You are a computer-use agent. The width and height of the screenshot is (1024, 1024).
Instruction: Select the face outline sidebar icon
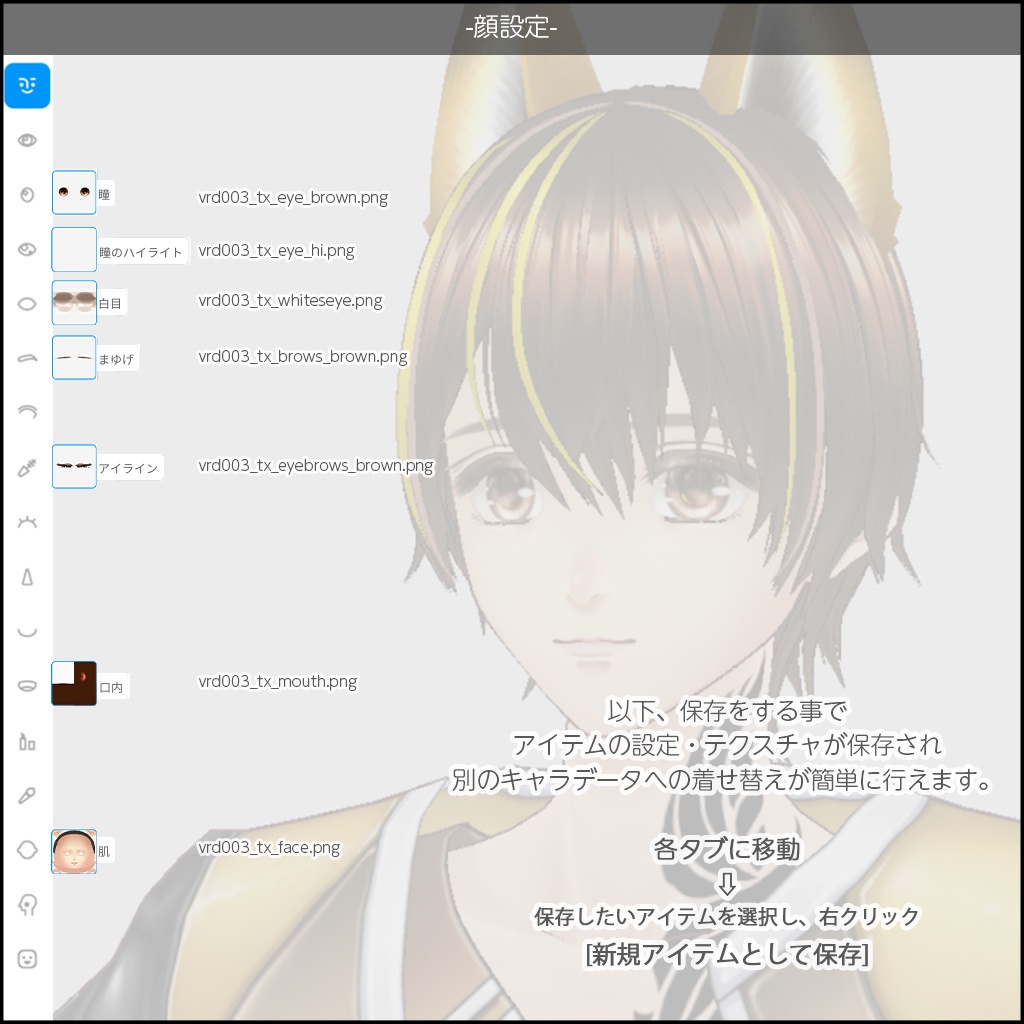[27, 849]
